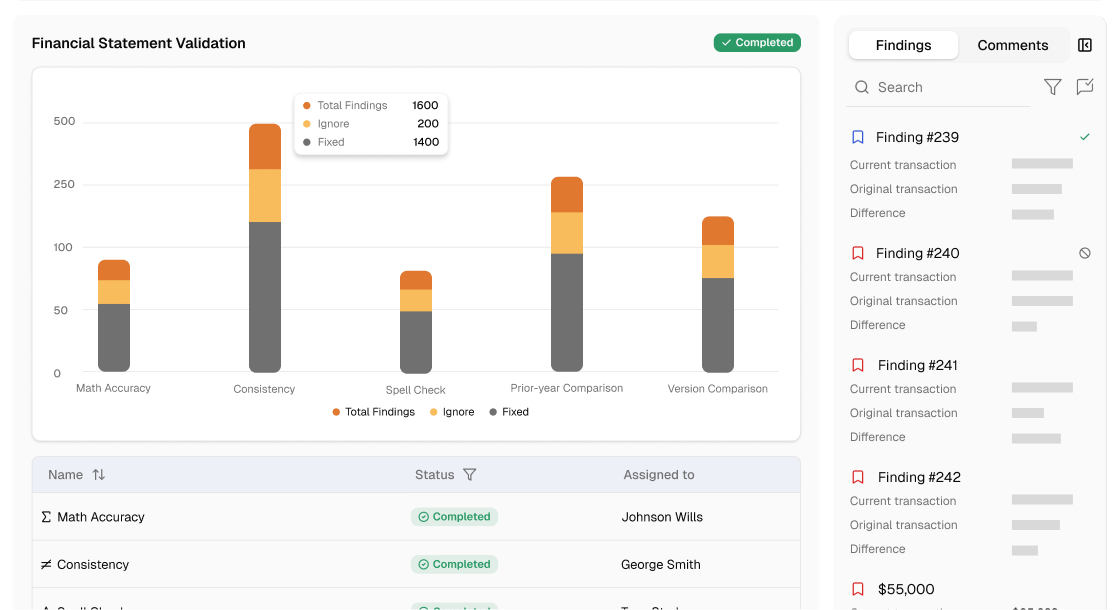Open the filter icon in the Findings panel
Viewport: 1120px width, 610px height.
pyautogui.click(x=1052, y=87)
